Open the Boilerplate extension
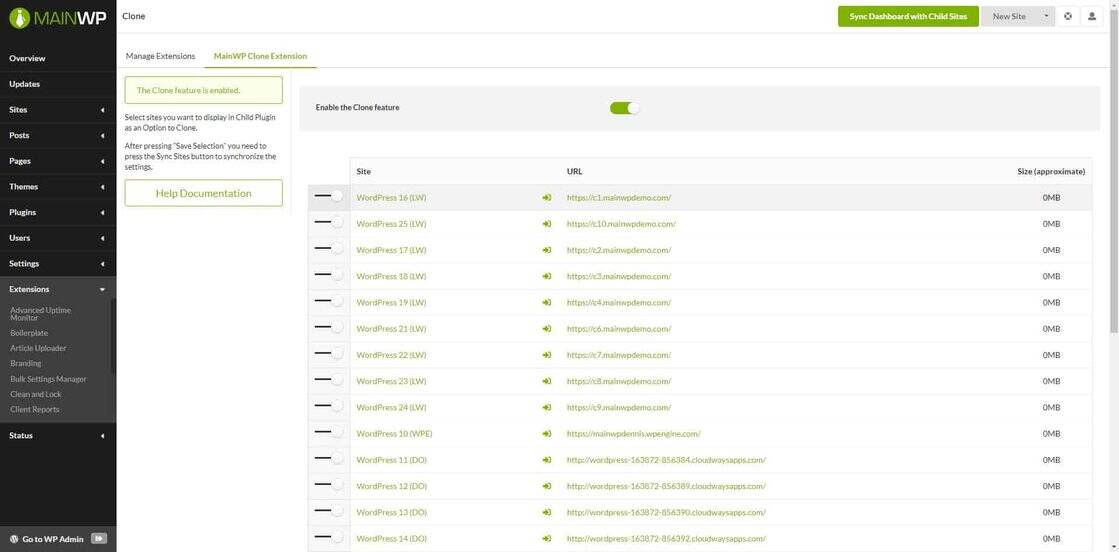 click(x=29, y=333)
